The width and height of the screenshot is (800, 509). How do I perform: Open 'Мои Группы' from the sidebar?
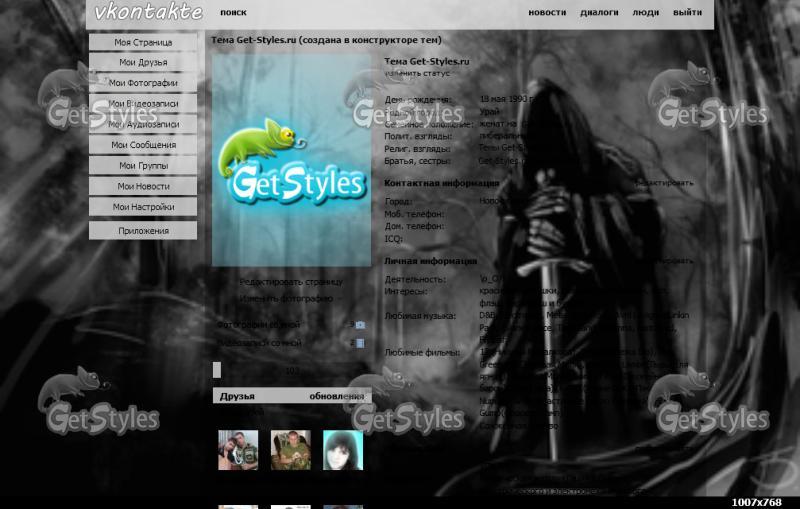coord(143,166)
